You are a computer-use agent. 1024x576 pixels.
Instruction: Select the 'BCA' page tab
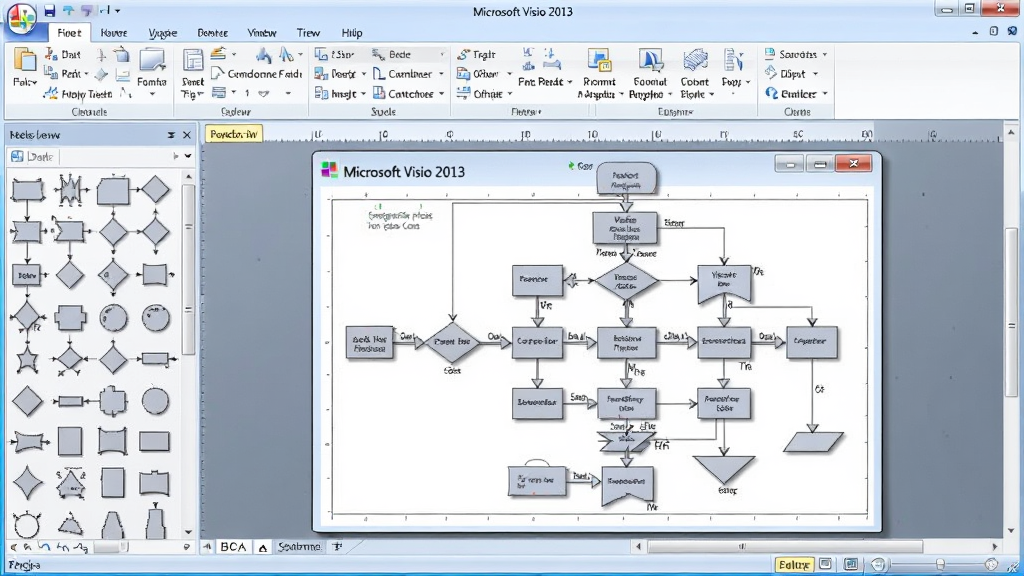[x=233, y=547]
